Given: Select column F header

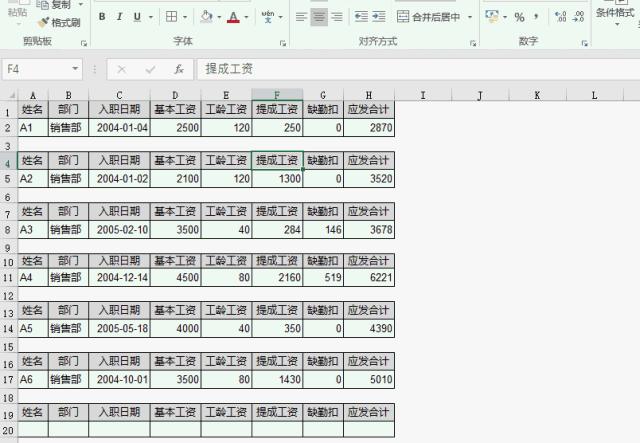Looking at the screenshot, I should point(277,95).
